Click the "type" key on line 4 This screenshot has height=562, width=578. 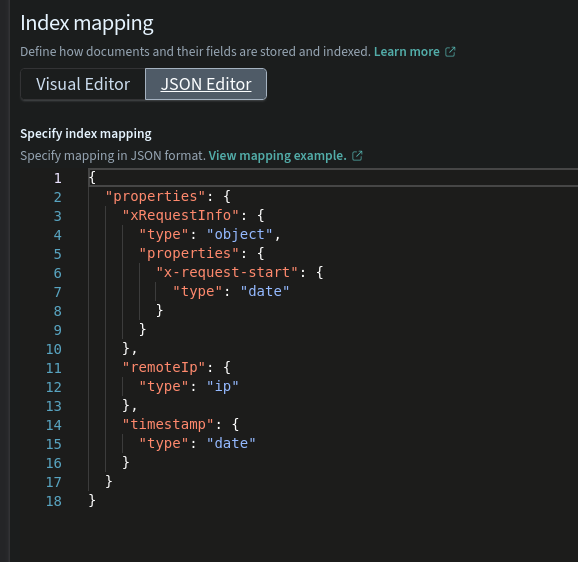(164, 234)
